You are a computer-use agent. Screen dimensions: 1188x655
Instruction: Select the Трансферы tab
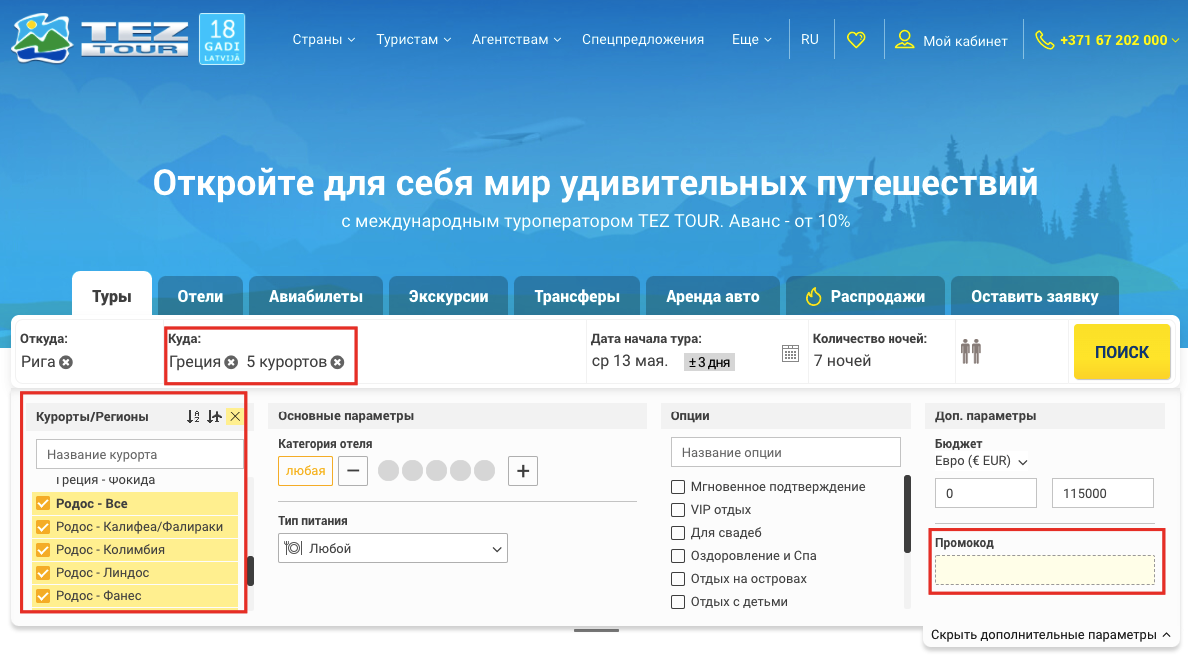577,296
